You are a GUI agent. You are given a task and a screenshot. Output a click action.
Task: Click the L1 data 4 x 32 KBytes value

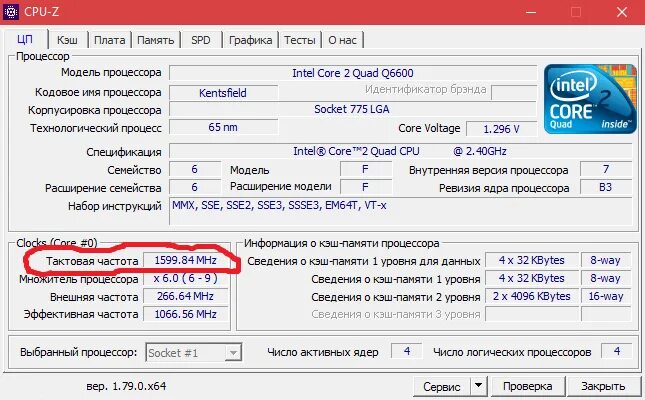coord(532,260)
